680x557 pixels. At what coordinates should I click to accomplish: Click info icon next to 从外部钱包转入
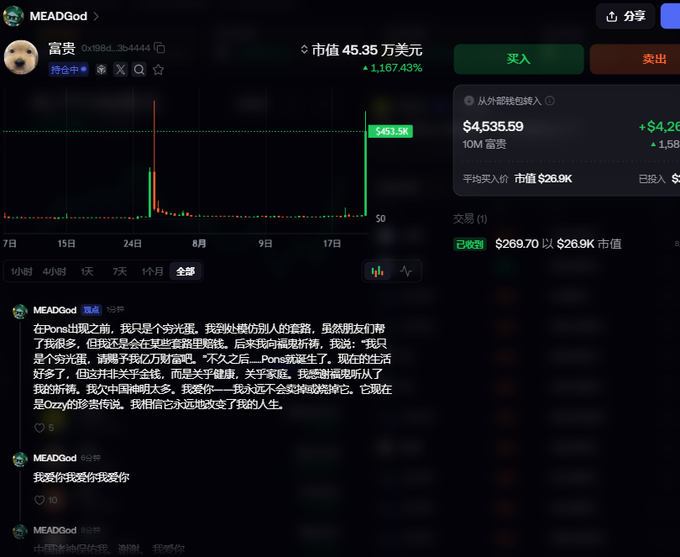549,101
